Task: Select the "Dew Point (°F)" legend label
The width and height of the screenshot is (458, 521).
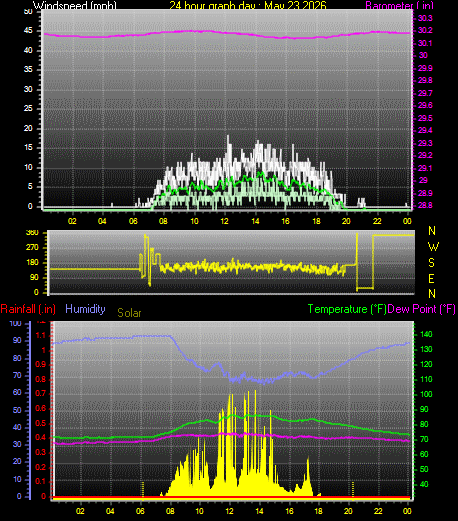Action: click(x=421, y=309)
